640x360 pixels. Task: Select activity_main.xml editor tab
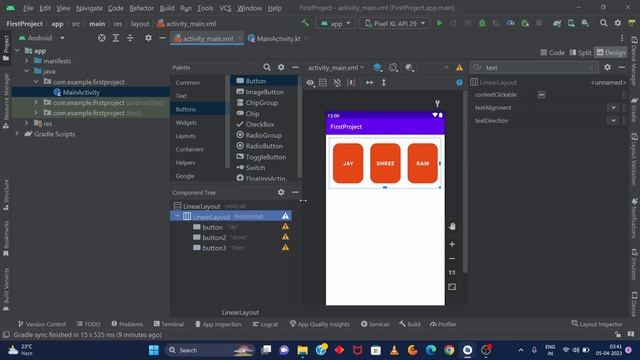(207, 39)
